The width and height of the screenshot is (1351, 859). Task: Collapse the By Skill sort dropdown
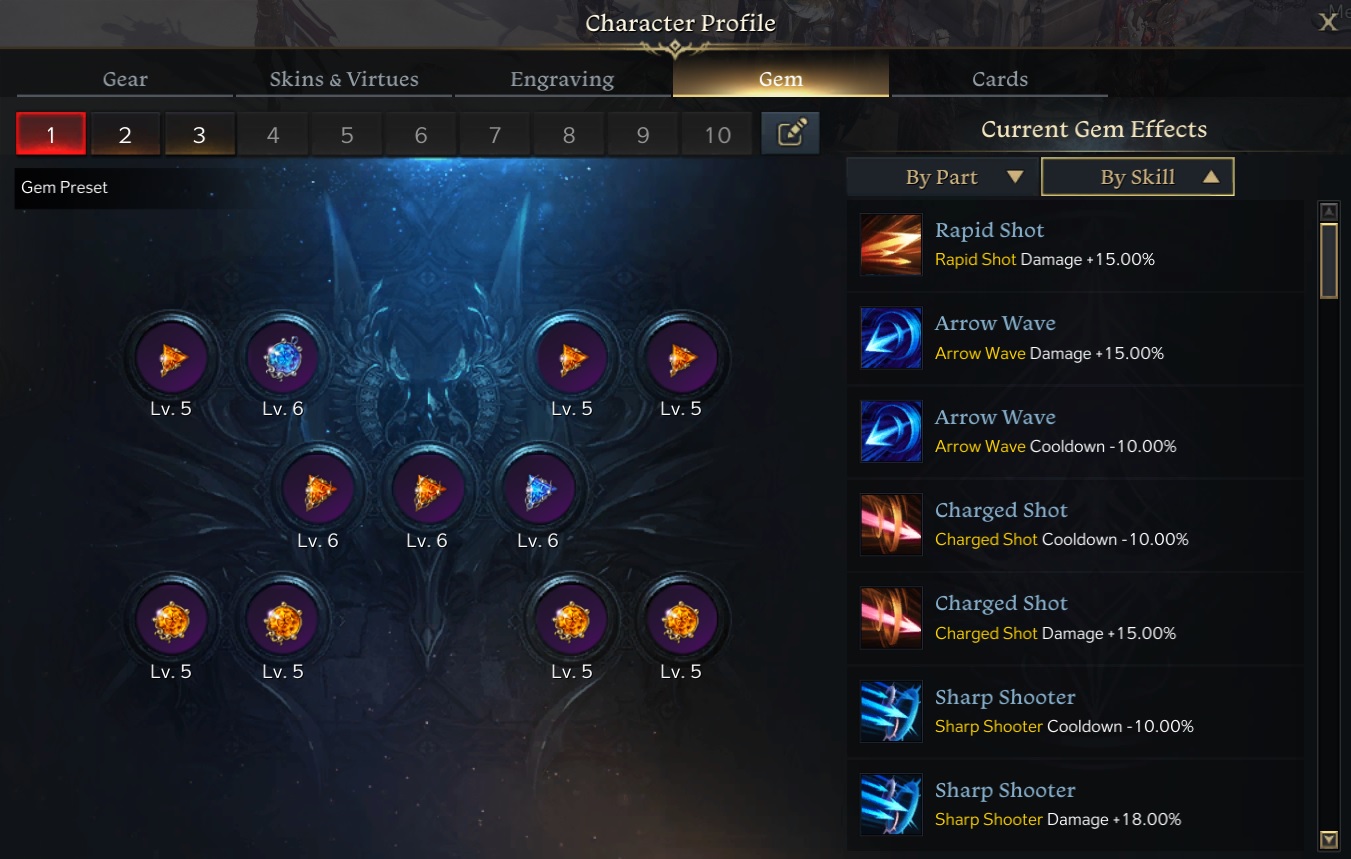point(1138,177)
